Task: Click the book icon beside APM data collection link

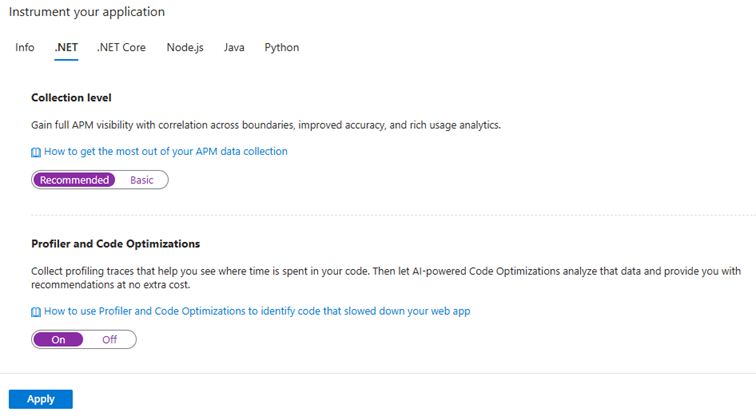Action: [36, 152]
